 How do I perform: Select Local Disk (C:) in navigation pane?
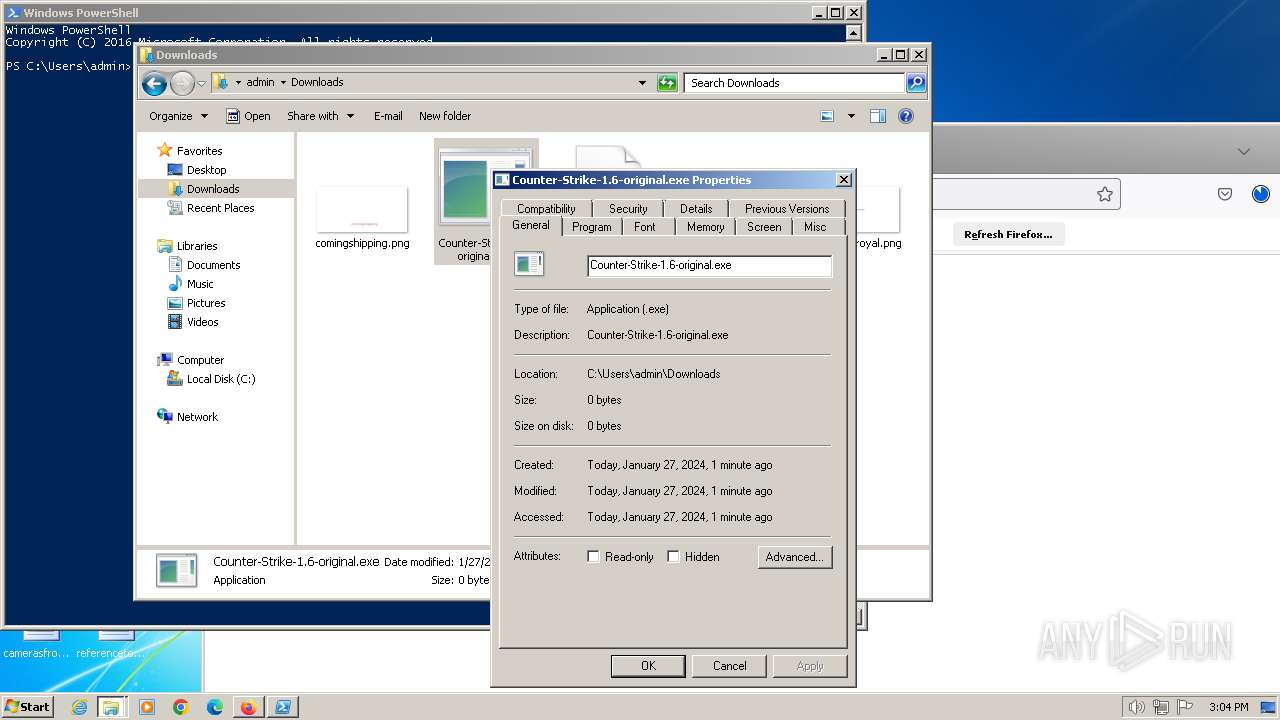[x=221, y=379]
